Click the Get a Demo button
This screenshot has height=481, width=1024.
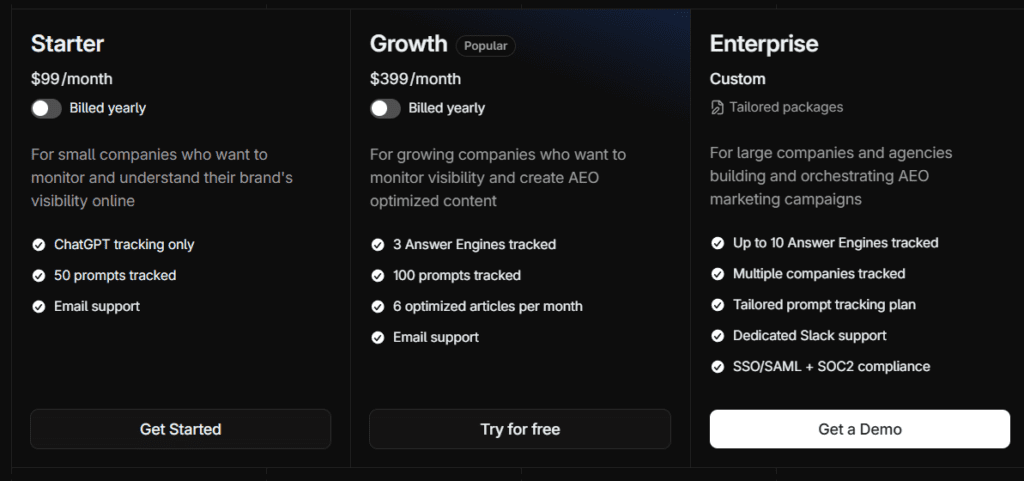(x=859, y=429)
